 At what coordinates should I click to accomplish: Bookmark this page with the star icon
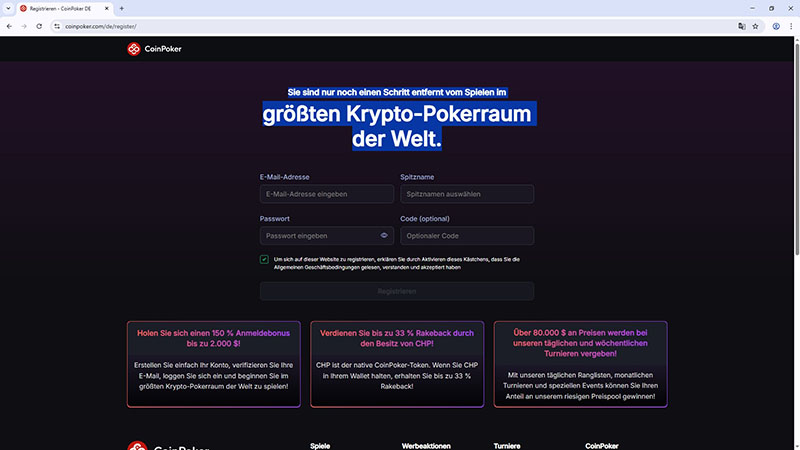coord(756,26)
